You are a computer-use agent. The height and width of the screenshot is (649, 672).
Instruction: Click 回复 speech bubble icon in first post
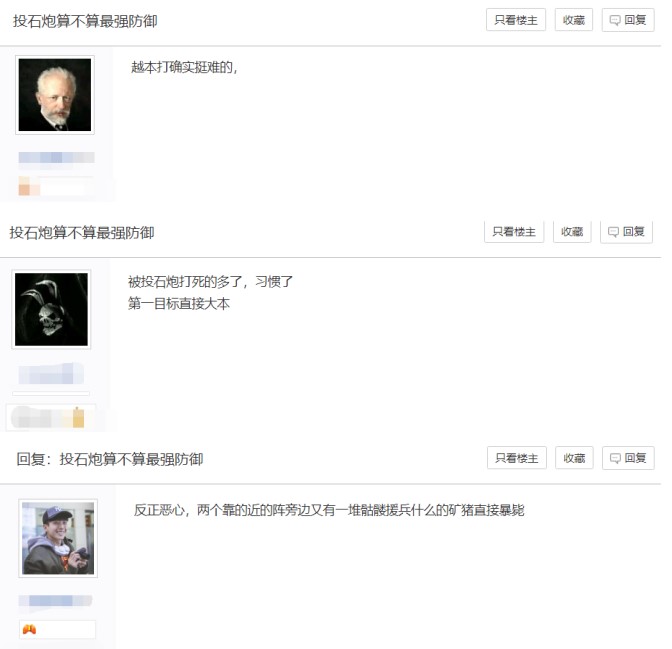tap(615, 20)
